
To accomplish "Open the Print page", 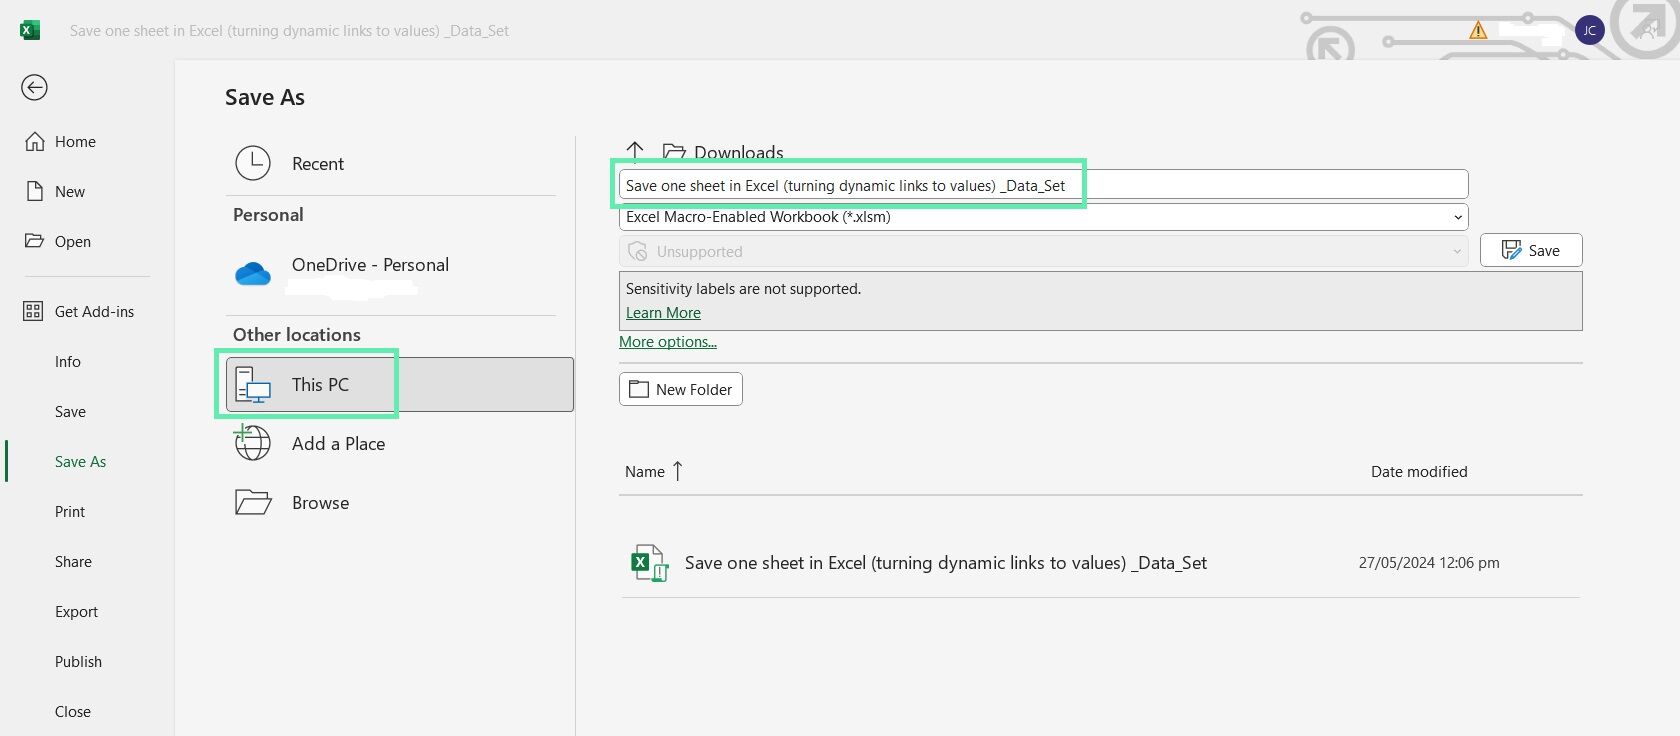I will tap(70, 512).
